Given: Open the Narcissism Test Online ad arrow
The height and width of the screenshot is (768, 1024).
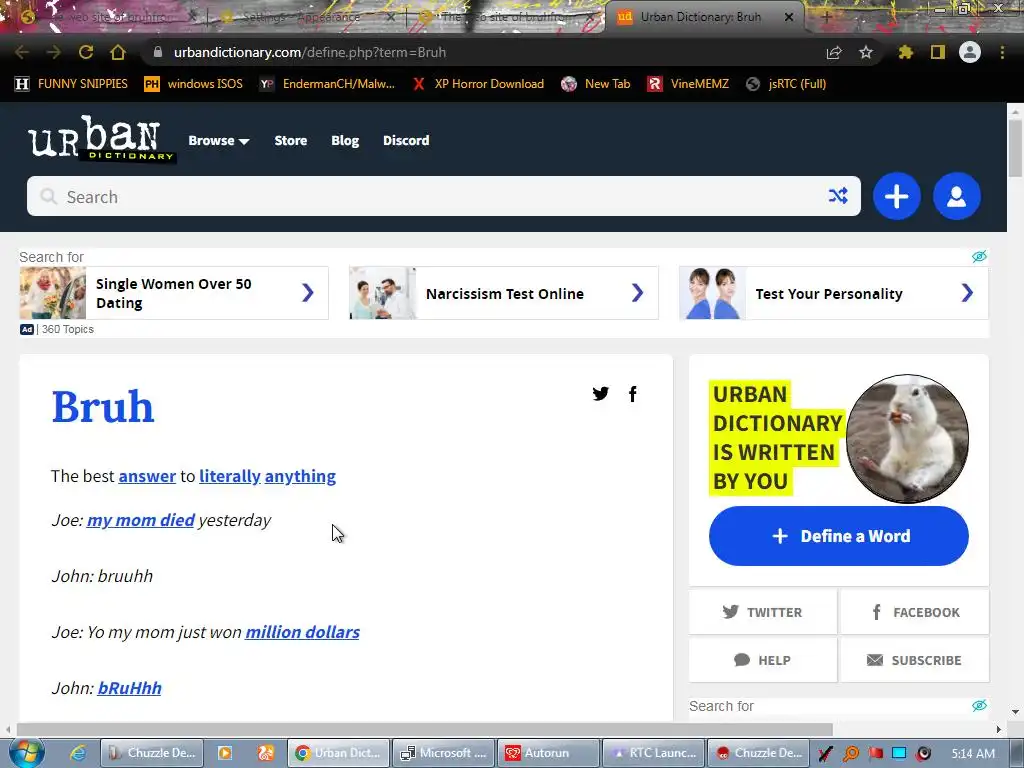Looking at the screenshot, I should coord(637,293).
